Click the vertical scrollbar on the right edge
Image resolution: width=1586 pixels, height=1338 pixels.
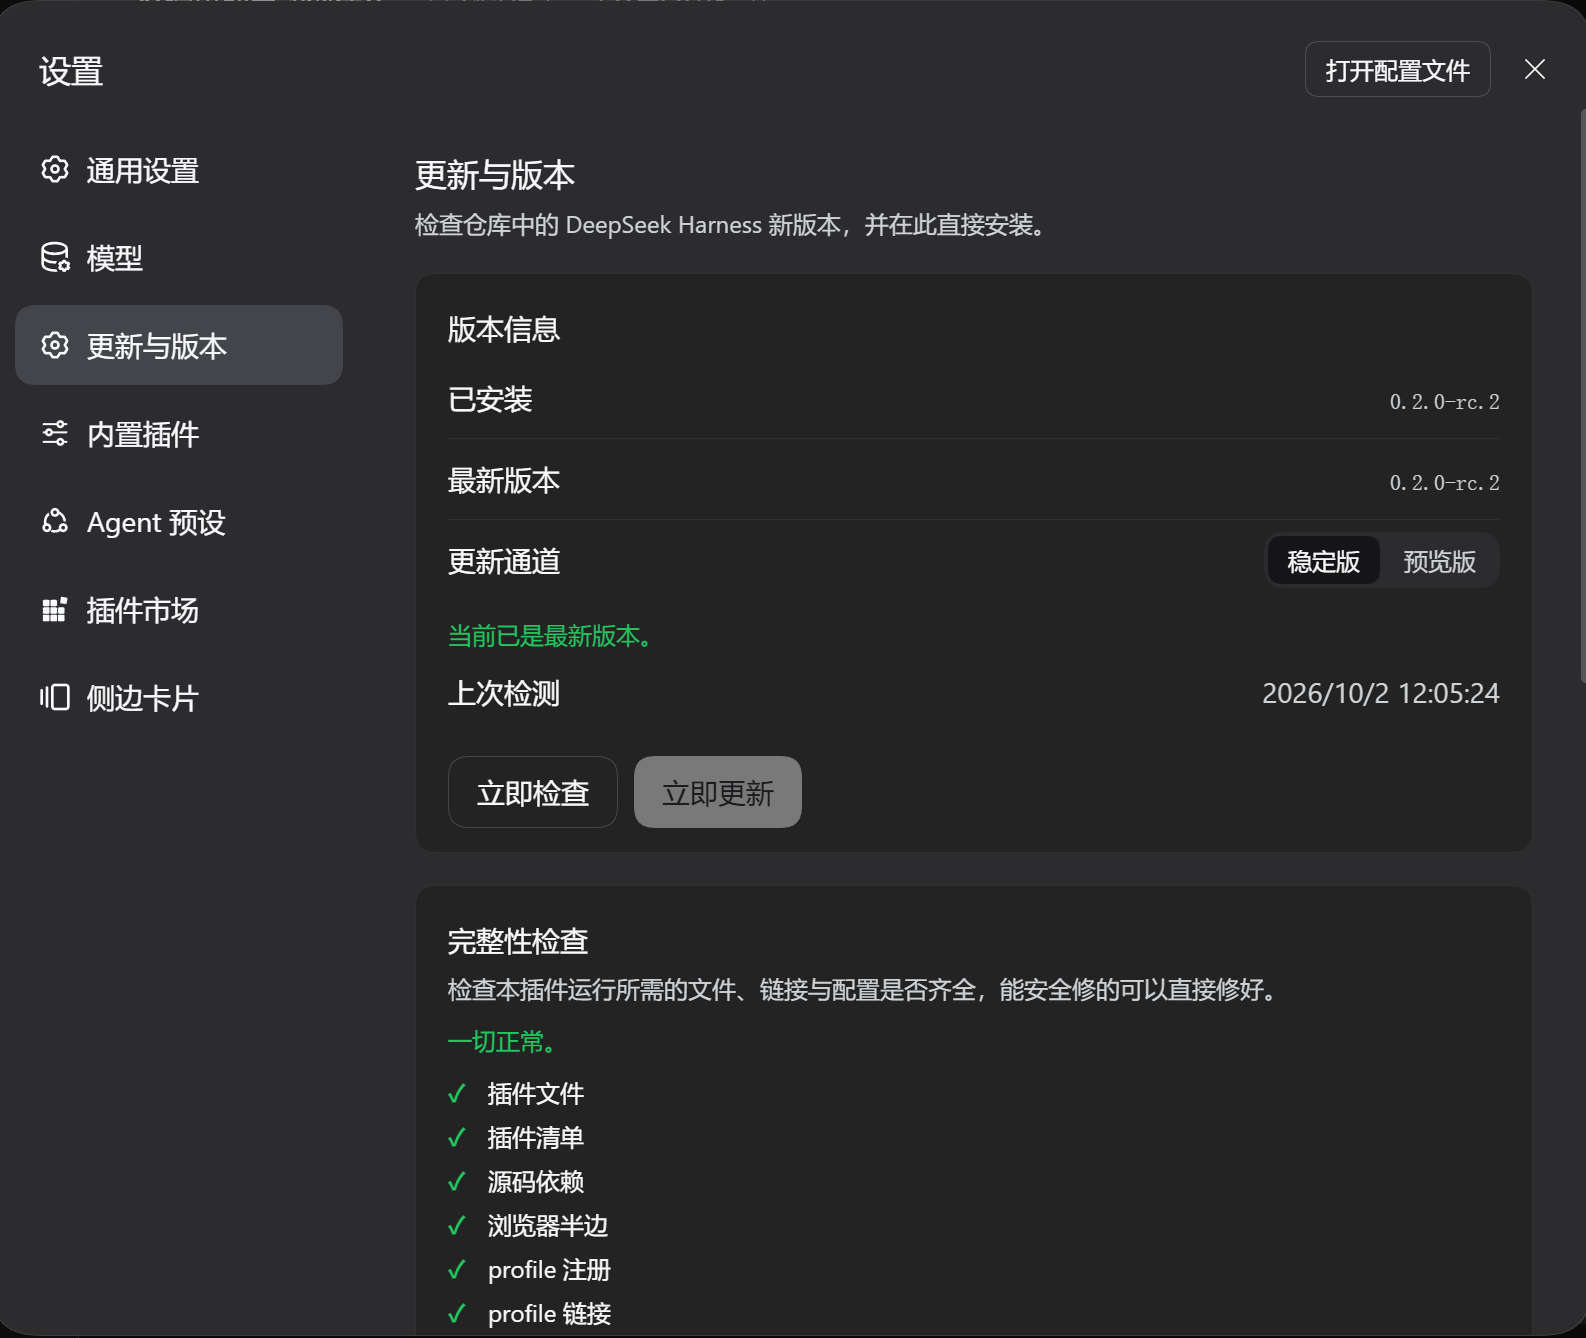pos(1582,395)
